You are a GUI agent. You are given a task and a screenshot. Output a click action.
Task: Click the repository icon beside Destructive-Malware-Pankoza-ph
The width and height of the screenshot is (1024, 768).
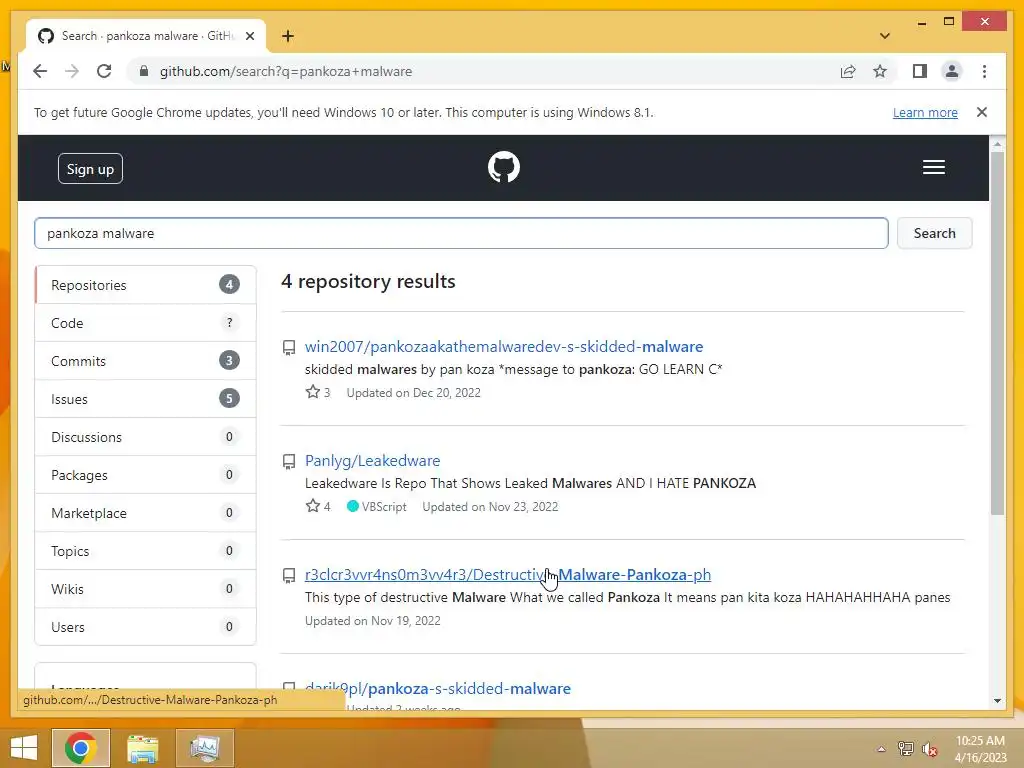pyautogui.click(x=289, y=575)
